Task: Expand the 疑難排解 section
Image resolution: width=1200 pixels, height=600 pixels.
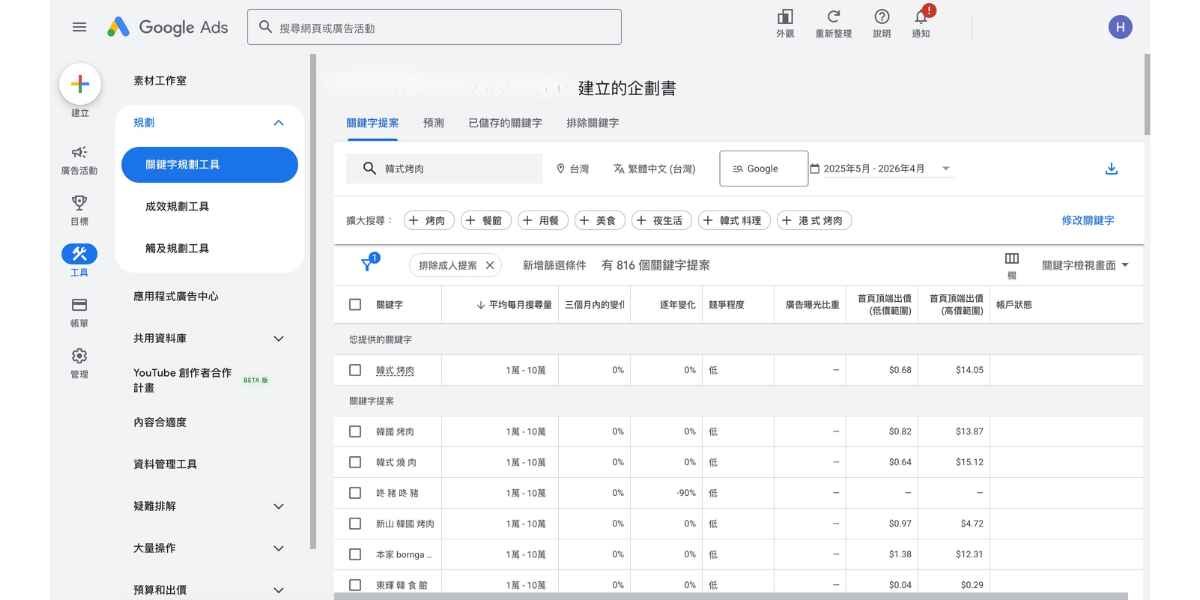Action: [278, 506]
